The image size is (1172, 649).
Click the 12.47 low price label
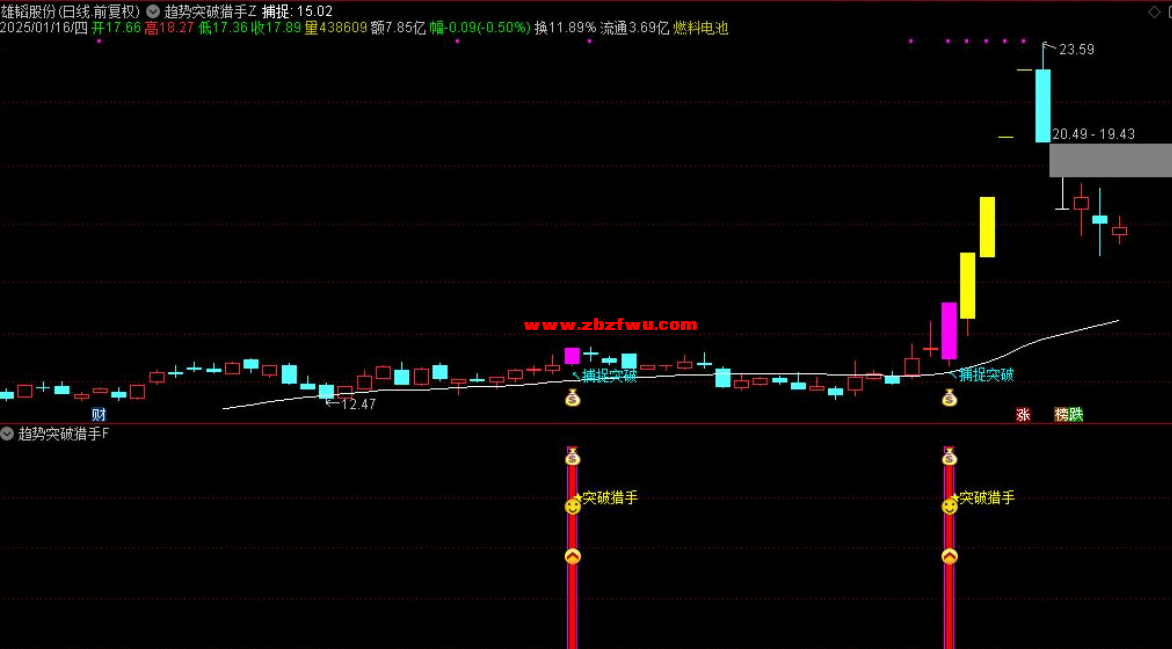[358, 405]
